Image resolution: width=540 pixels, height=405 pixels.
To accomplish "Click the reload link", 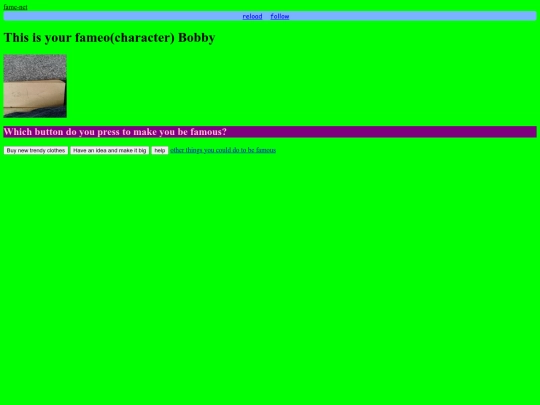I will click(x=252, y=16).
